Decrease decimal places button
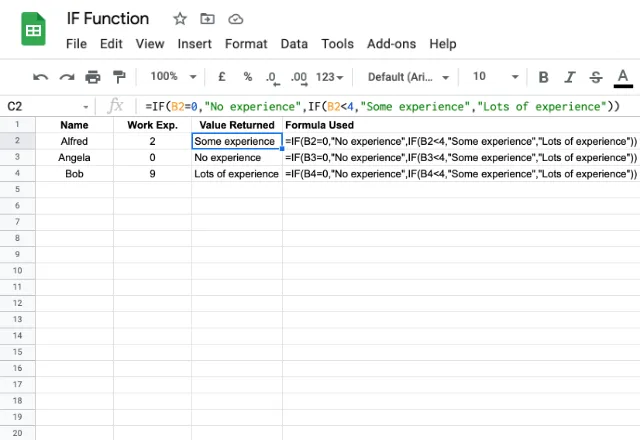This screenshot has width=640, height=440. pos(272,78)
